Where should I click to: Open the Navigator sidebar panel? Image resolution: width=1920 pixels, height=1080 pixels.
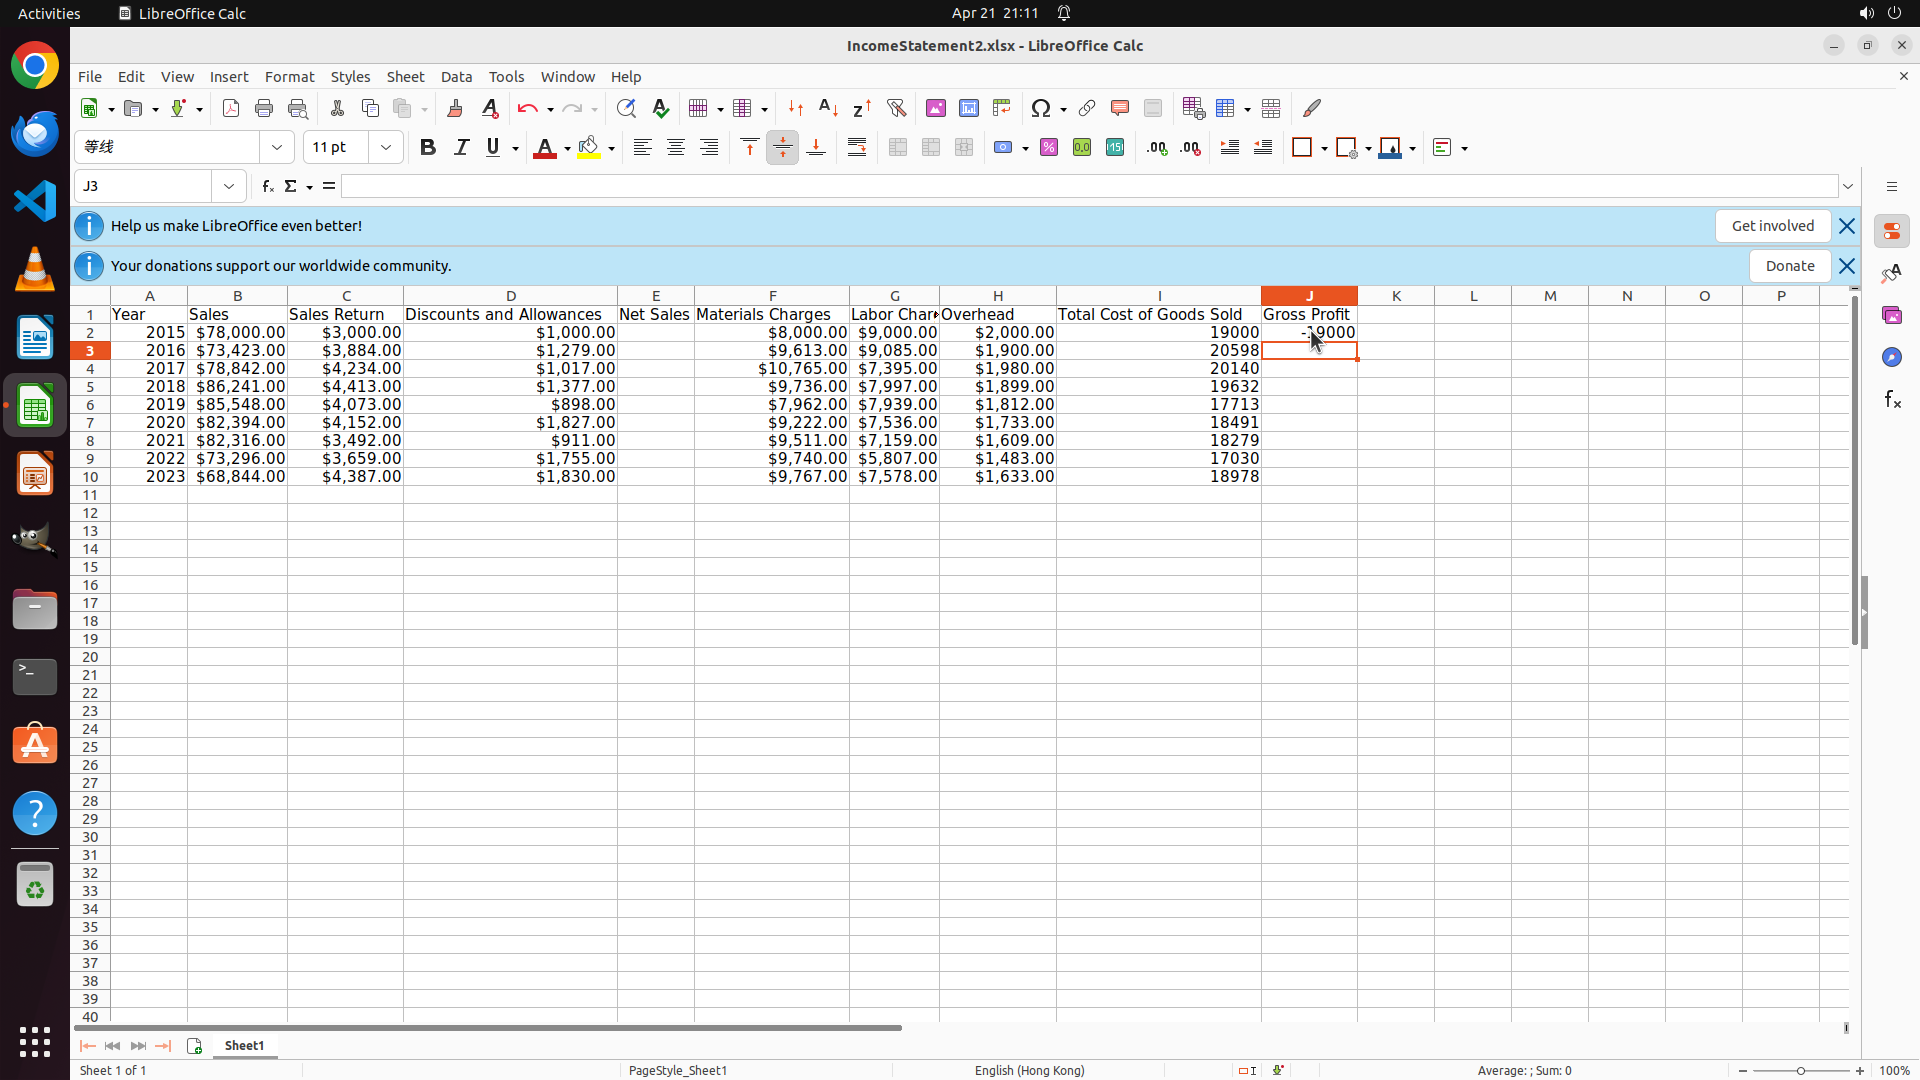1891,357
